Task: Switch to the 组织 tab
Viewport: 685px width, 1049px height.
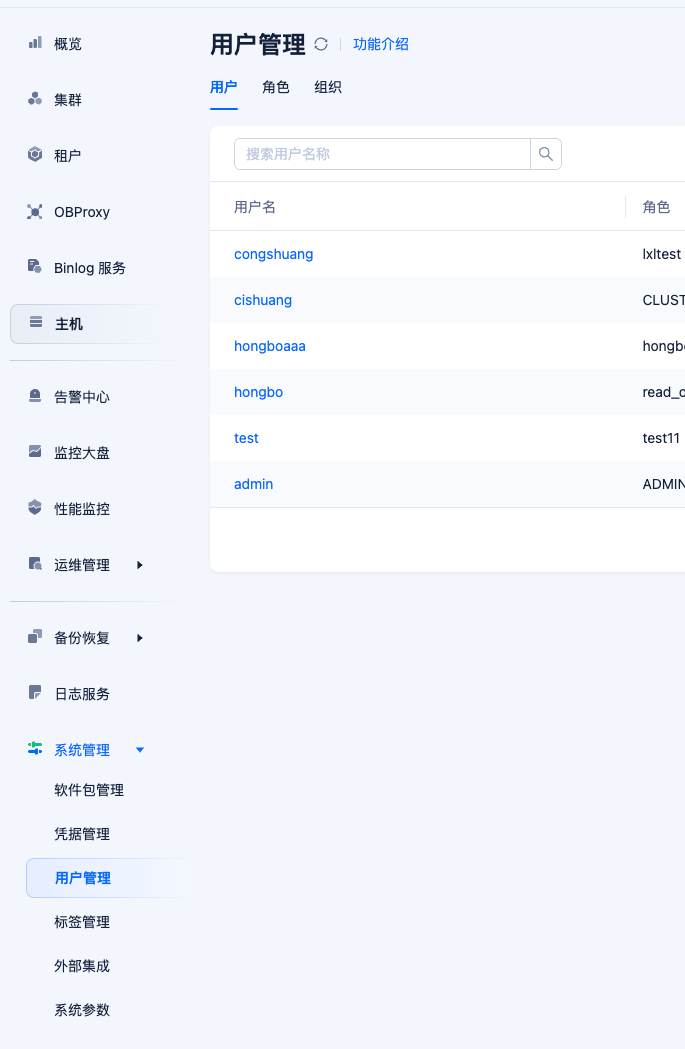Action: click(x=328, y=87)
